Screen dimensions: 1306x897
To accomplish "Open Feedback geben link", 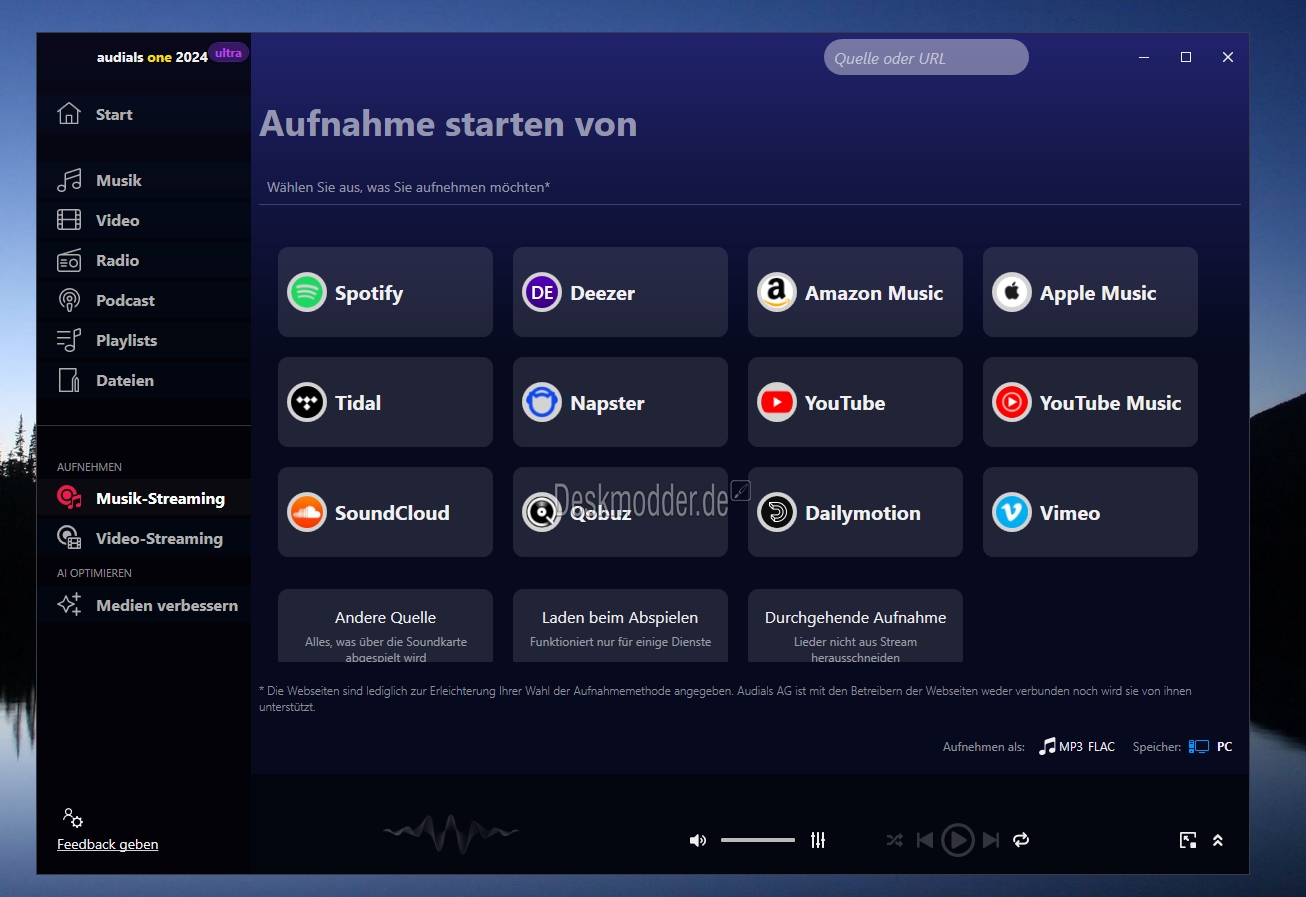I will click(107, 844).
